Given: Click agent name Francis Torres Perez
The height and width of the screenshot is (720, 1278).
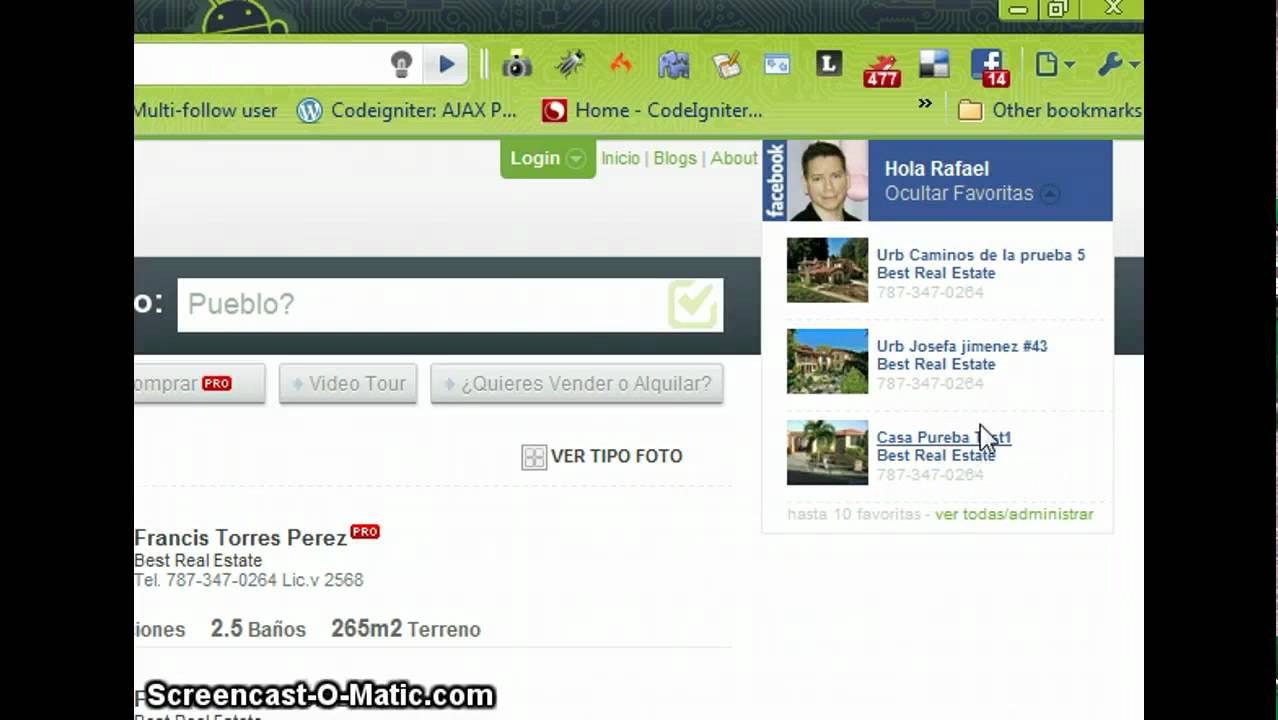Looking at the screenshot, I should (x=240, y=538).
